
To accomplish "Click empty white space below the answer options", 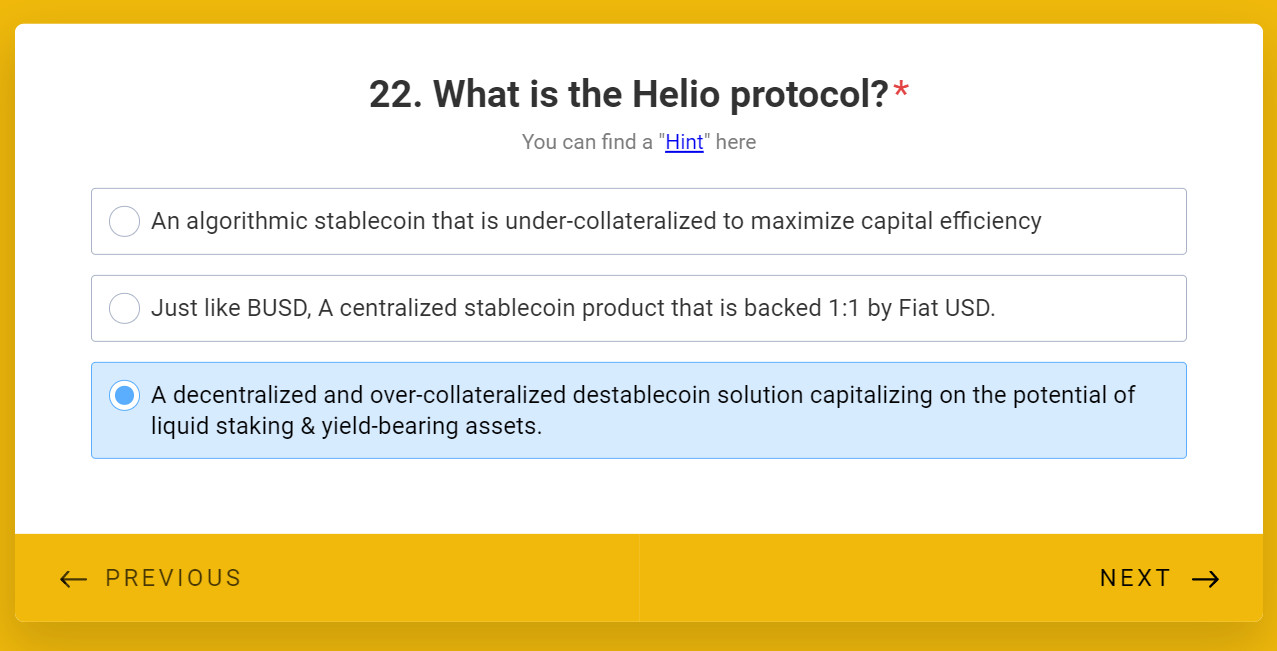I will [638, 497].
